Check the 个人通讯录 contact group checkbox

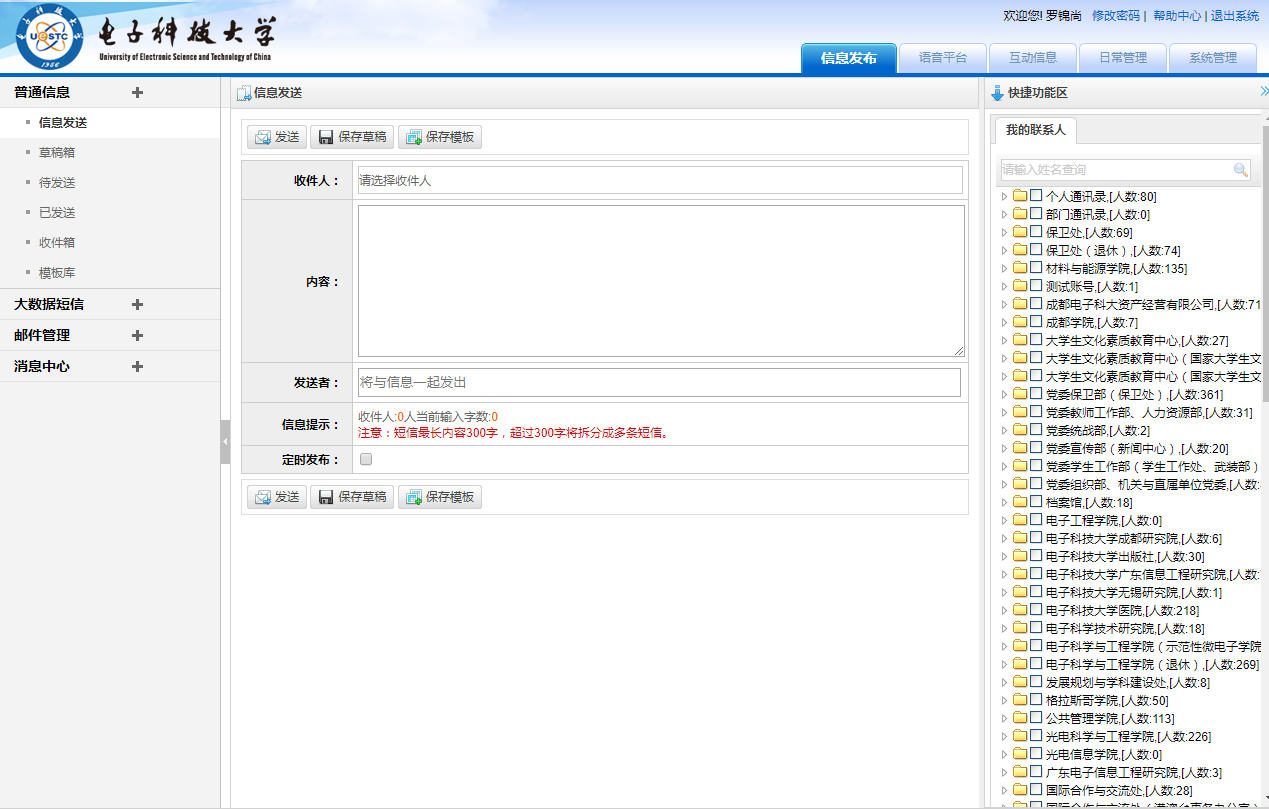[x=1036, y=197]
